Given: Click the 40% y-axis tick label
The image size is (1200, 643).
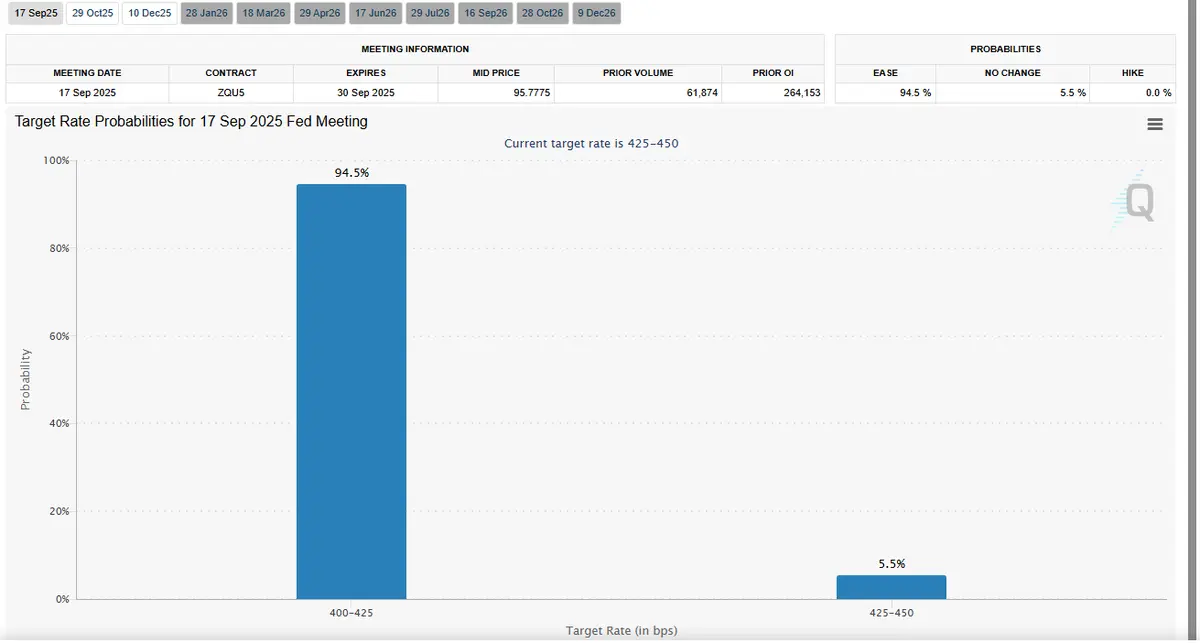Looking at the screenshot, I should pos(60,423).
